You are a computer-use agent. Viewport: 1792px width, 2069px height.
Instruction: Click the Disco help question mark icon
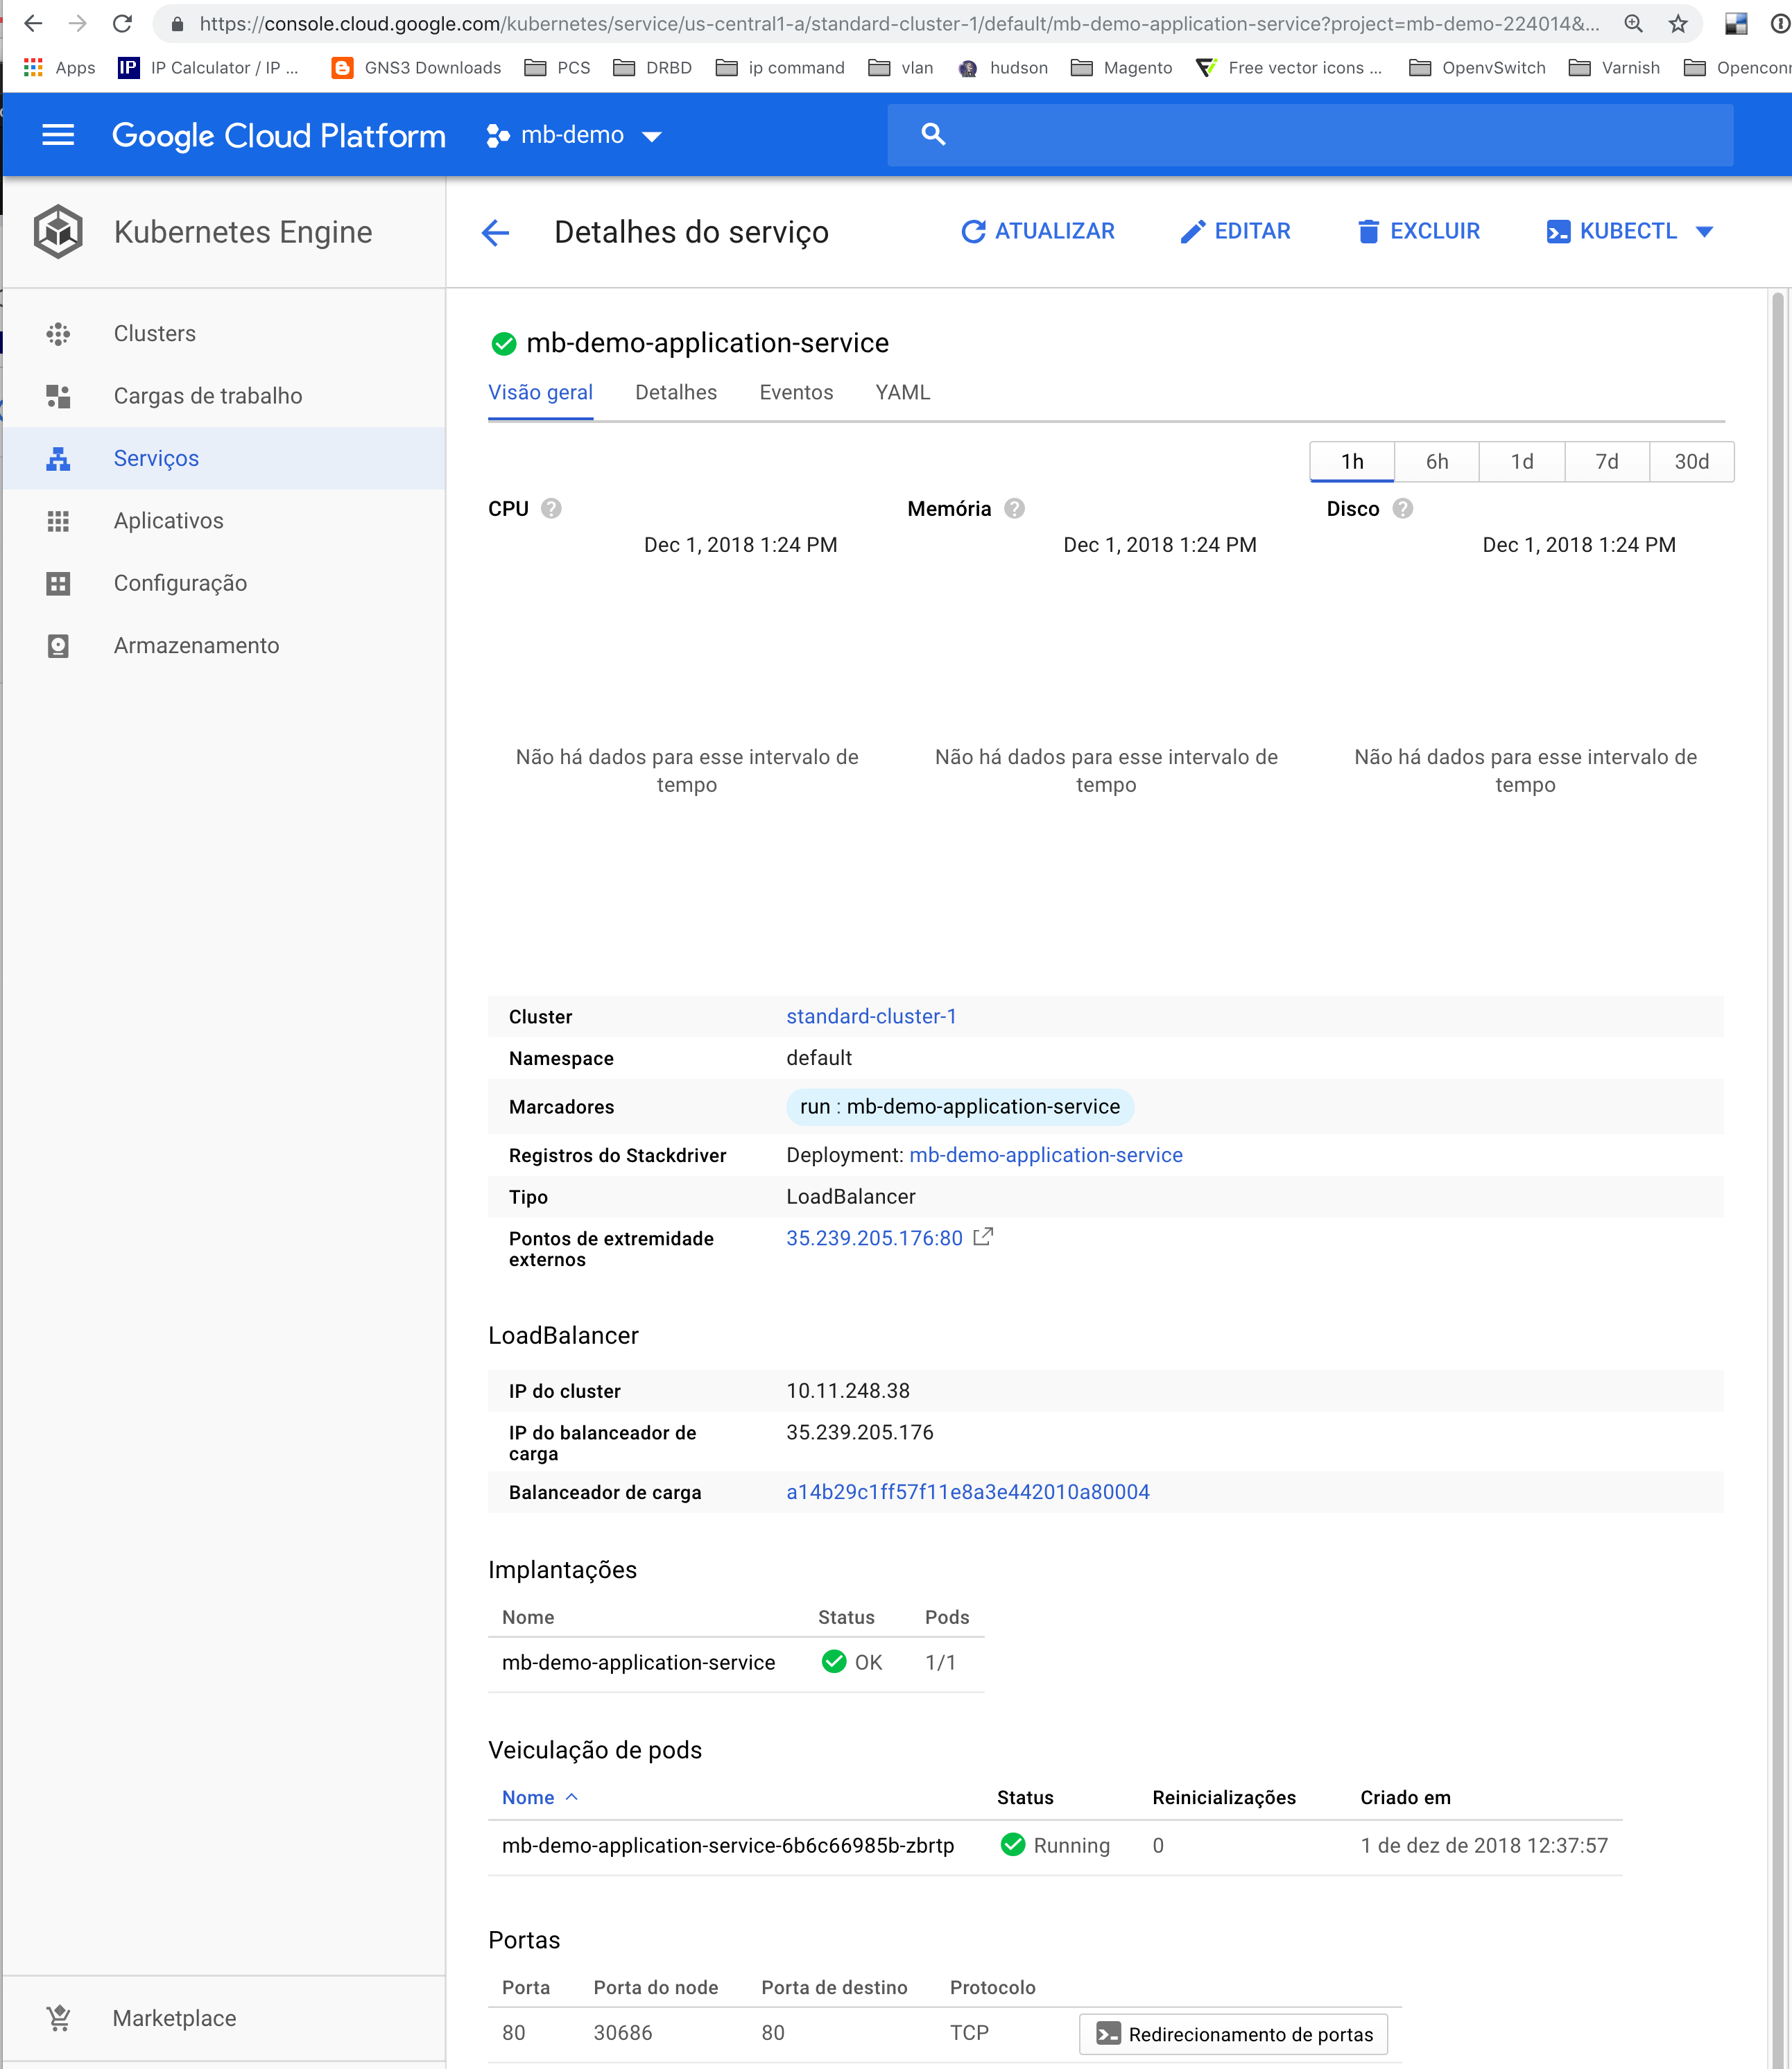coord(1403,509)
